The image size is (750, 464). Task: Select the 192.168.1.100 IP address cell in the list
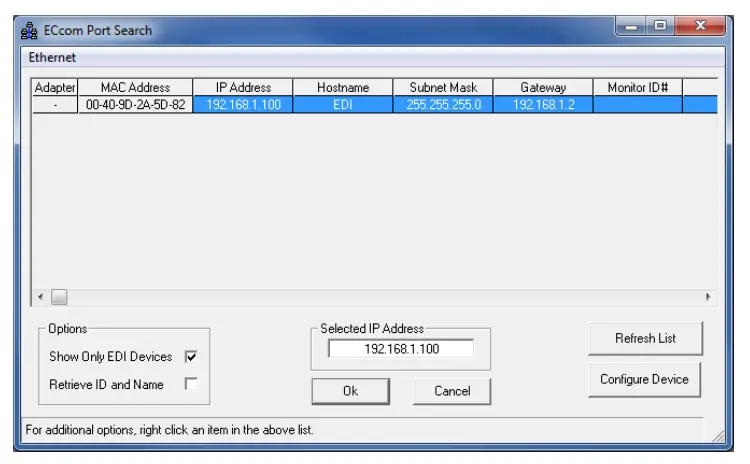pos(243,105)
